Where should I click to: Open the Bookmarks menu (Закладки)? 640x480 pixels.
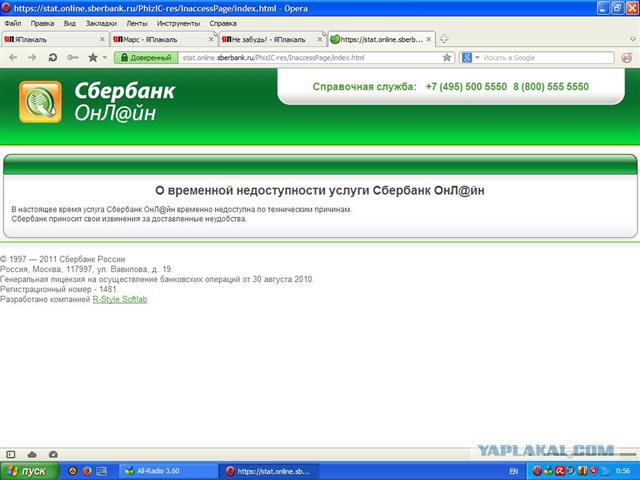point(101,23)
